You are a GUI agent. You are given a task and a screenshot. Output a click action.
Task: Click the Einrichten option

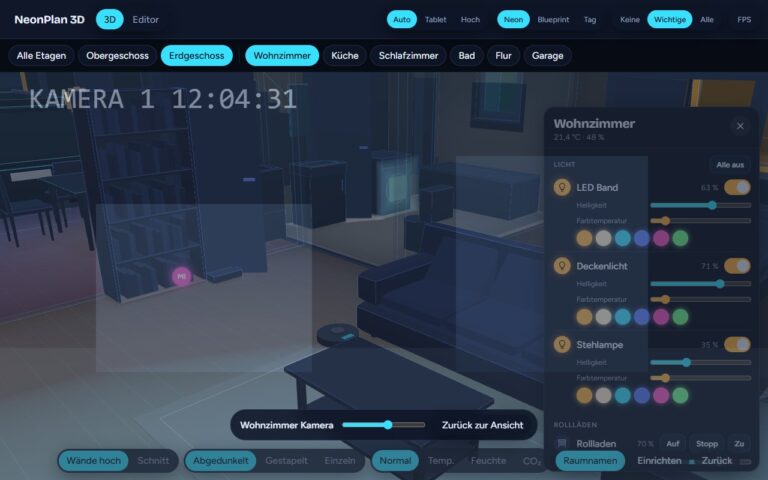[x=659, y=460]
